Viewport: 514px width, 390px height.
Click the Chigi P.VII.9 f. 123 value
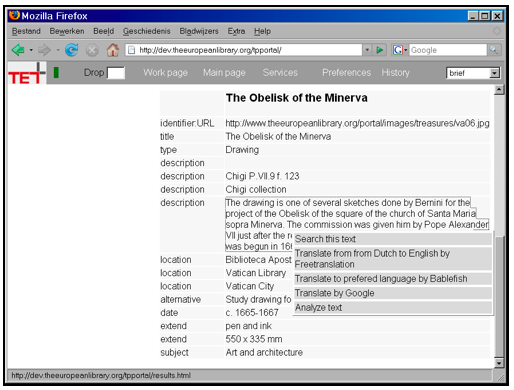262,176
